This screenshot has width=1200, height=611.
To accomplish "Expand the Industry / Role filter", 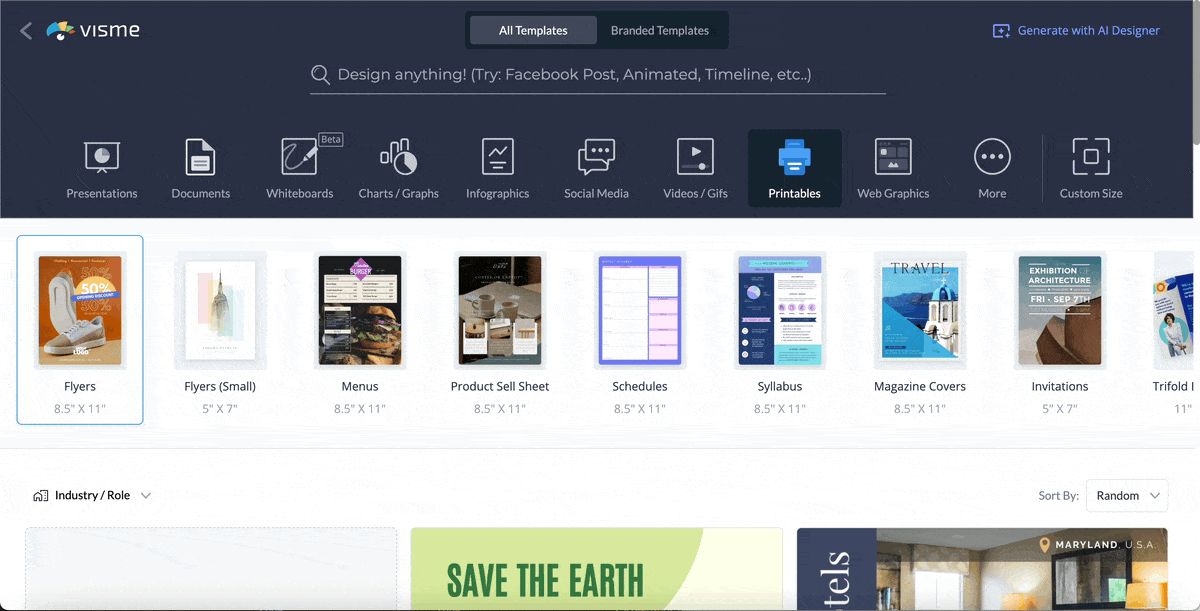I will (93, 495).
